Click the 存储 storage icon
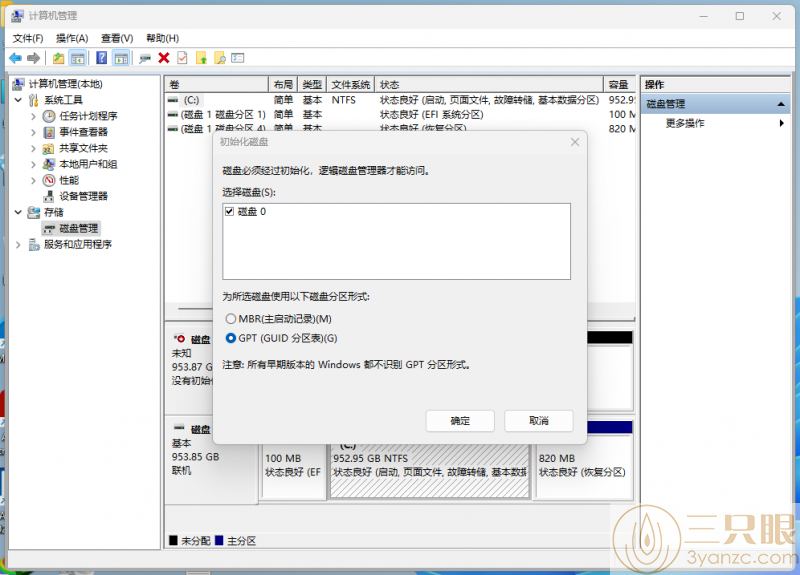 [34, 212]
